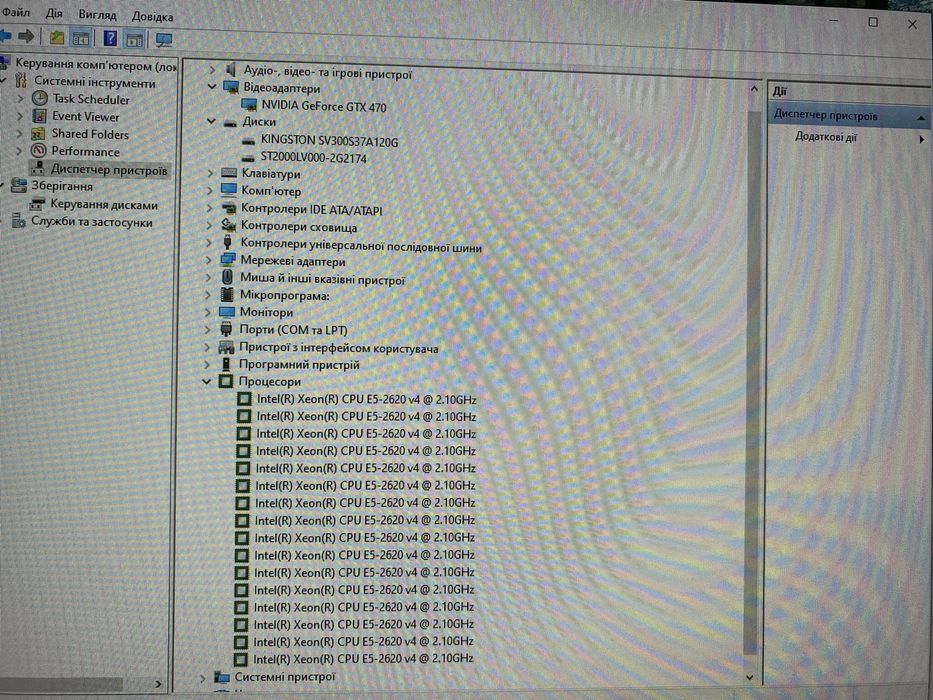Select Миша й інші вказівні пристрої row
Screen dimensions: 933x700
(322, 279)
